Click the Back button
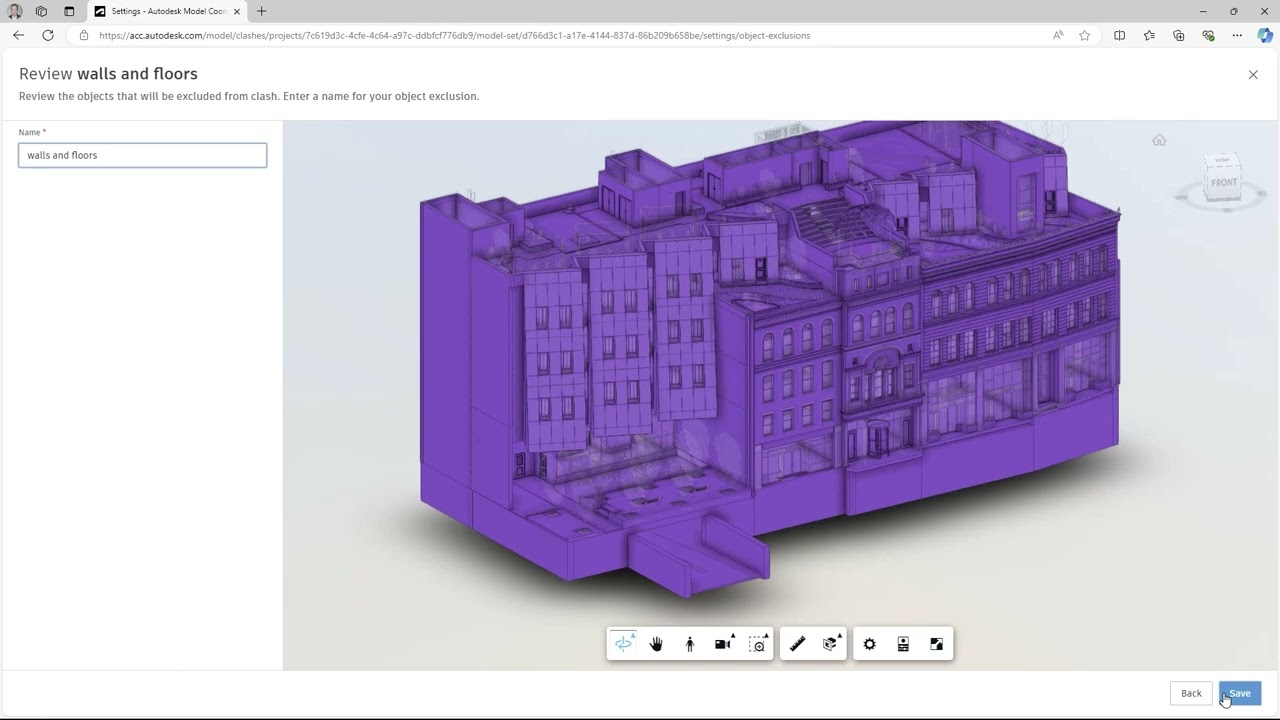This screenshot has width=1280, height=720. pos(1191,693)
